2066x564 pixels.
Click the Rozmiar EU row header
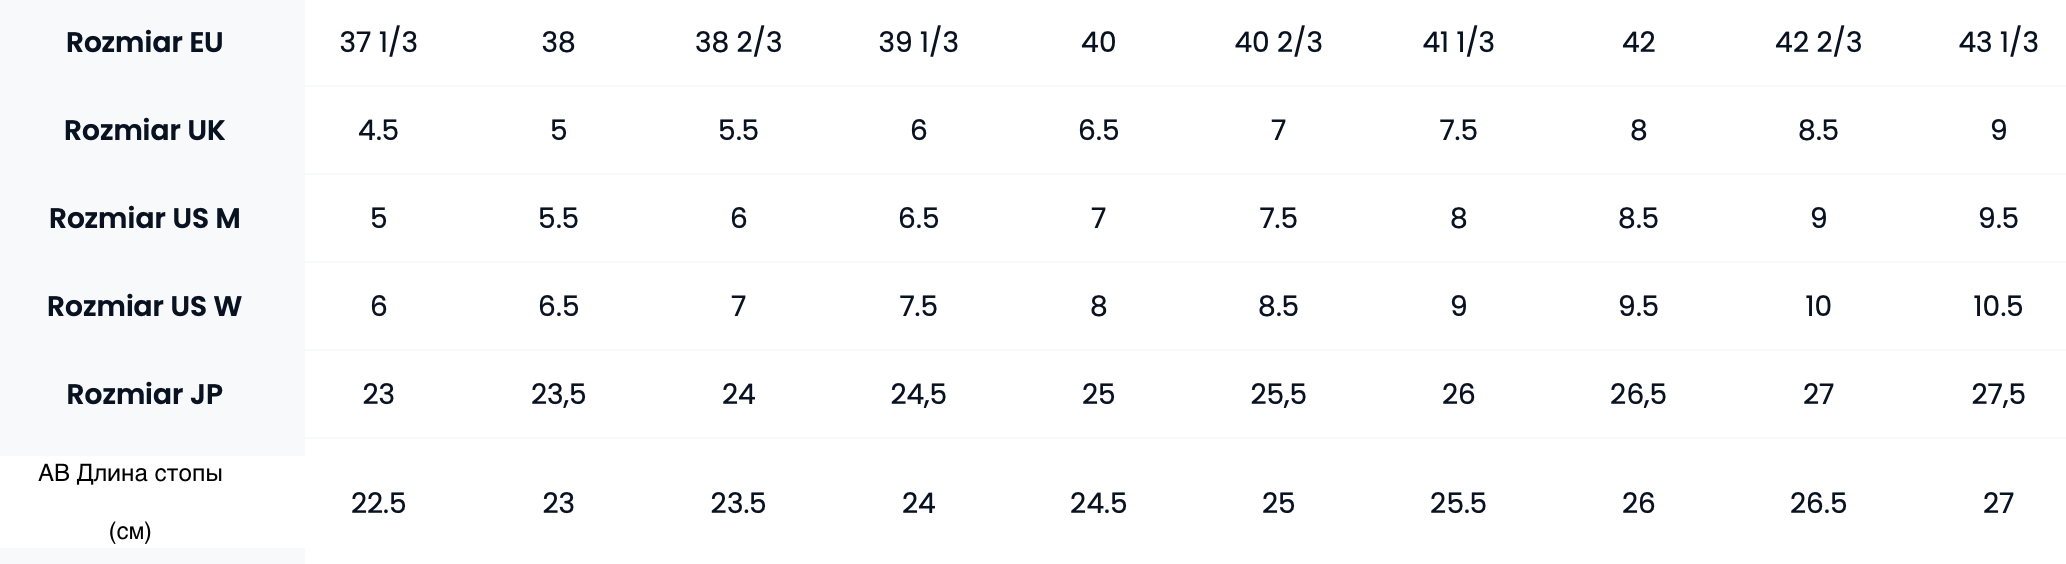pos(144,42)
